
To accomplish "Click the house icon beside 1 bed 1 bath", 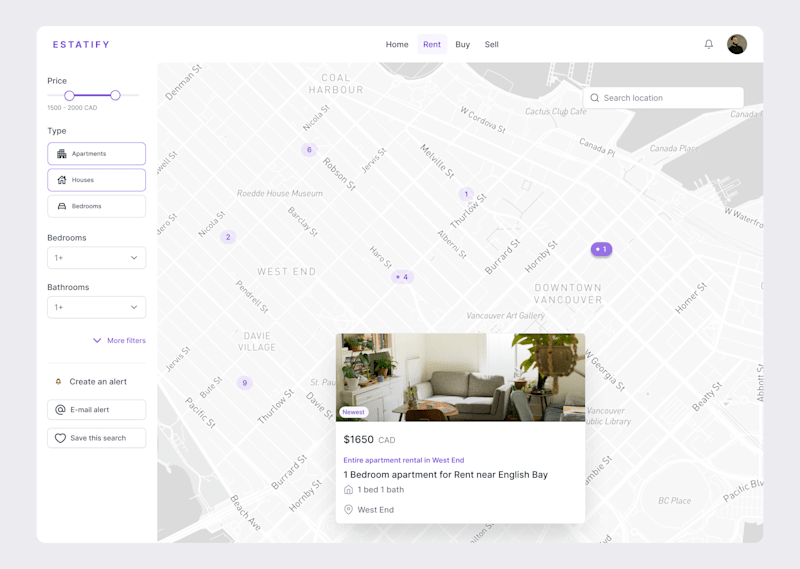I will [348, 489].
